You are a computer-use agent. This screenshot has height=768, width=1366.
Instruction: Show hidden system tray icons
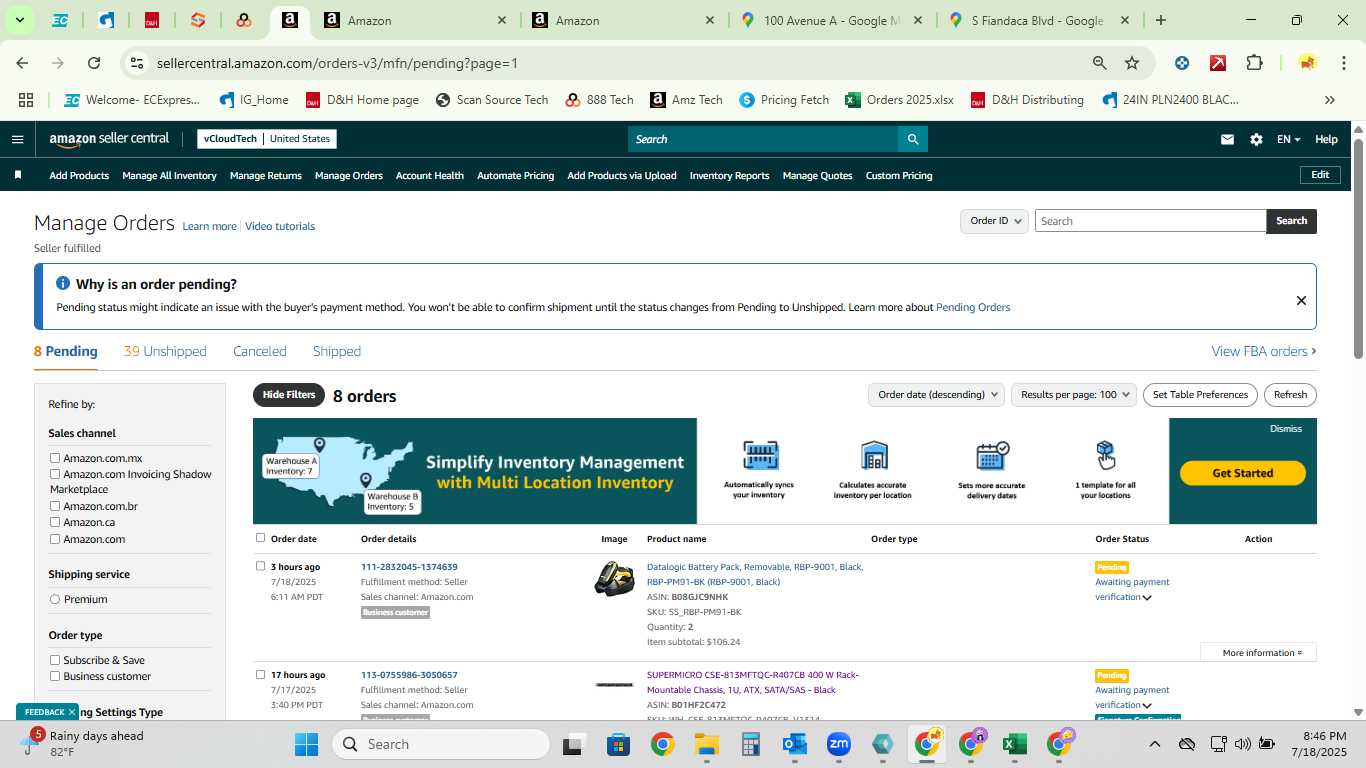pyautogui.click(x=1154, y=744)
